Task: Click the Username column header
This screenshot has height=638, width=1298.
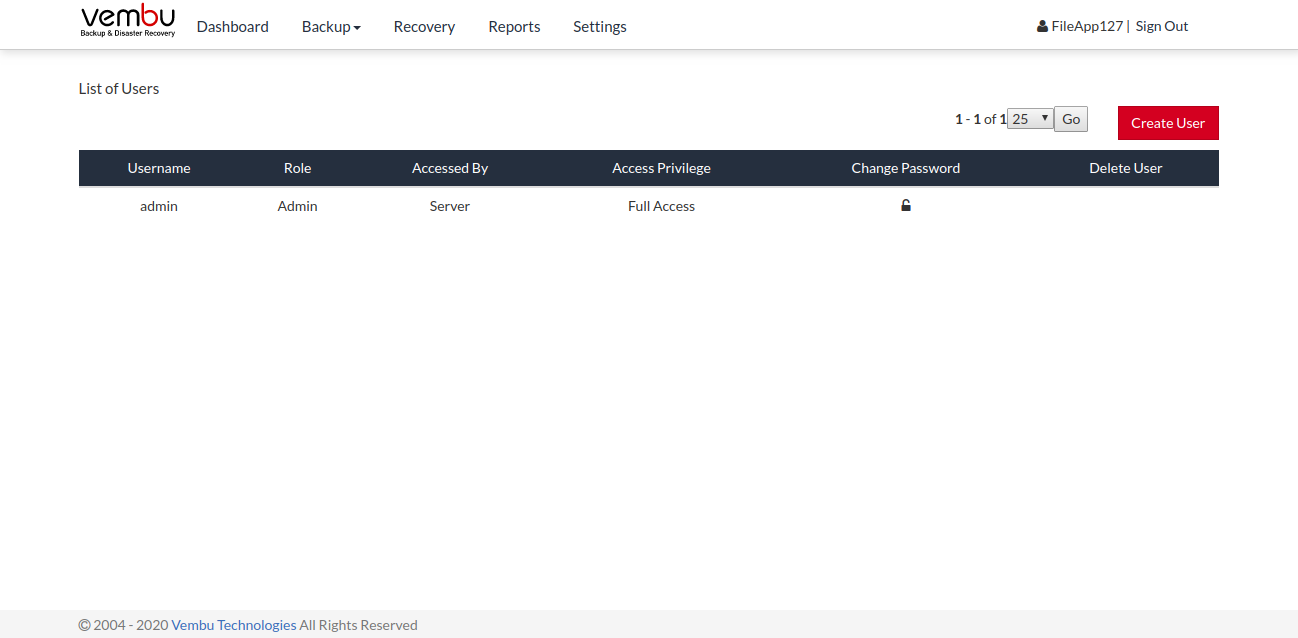Action: (159, 168)
